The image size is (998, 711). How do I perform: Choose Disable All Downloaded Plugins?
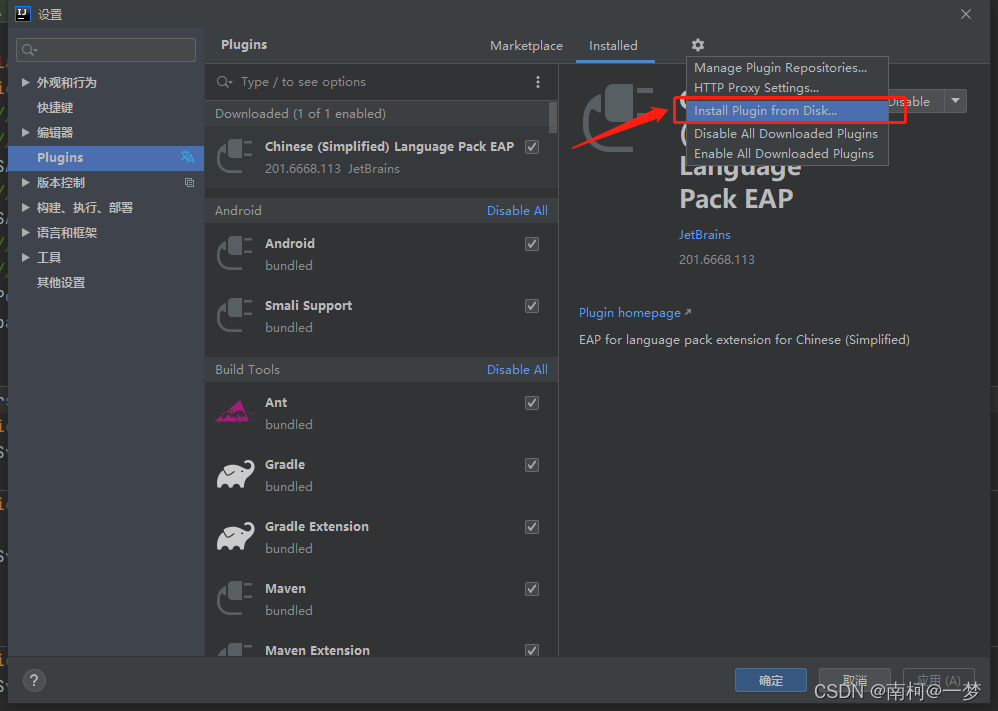(x=786, y=134)
